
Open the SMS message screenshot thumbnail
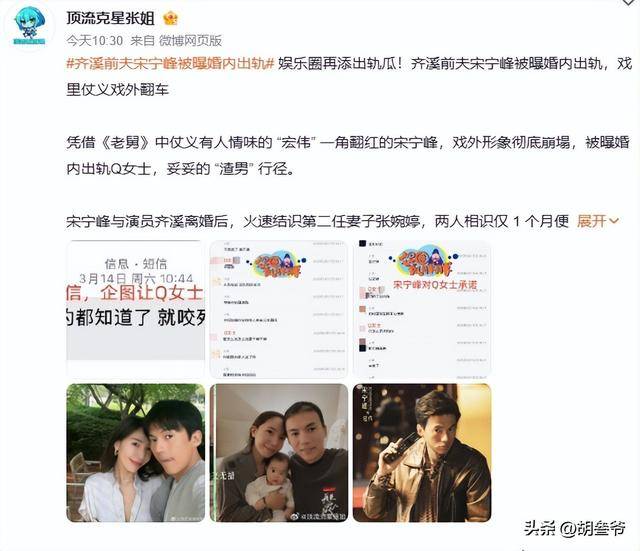[x=136, y=309]
